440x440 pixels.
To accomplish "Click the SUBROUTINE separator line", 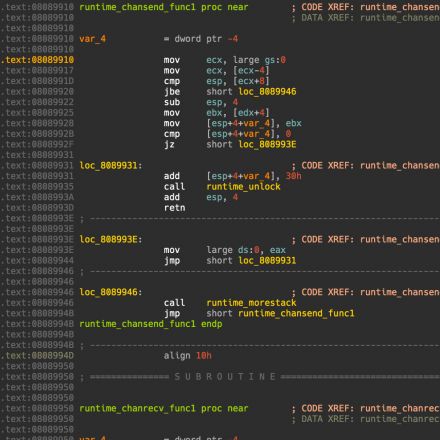I will point(260,377).
